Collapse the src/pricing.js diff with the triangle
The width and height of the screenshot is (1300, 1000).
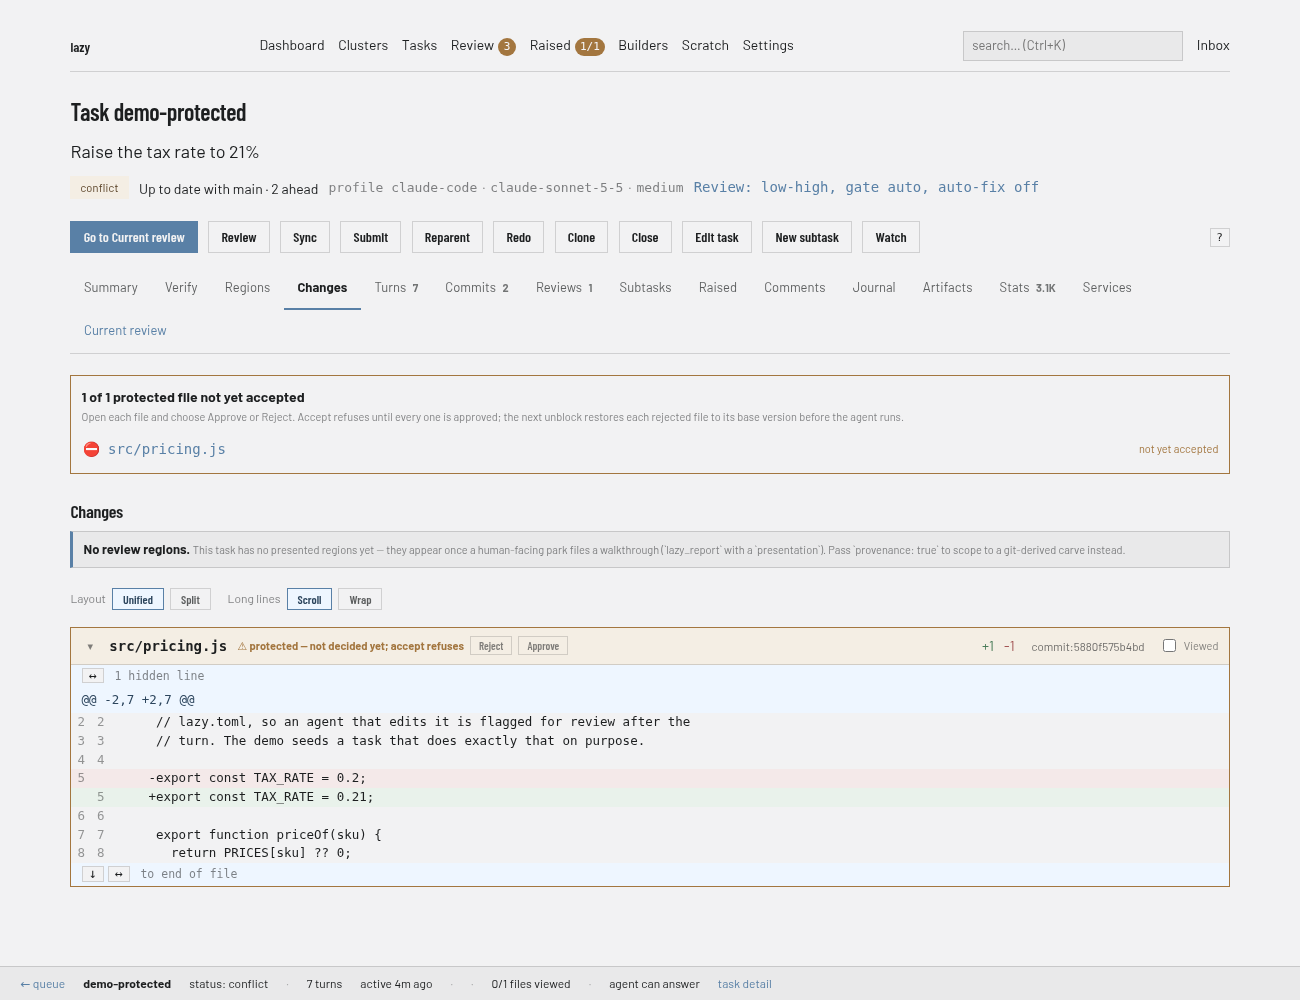pyautogui.click(x=90, y=647)
